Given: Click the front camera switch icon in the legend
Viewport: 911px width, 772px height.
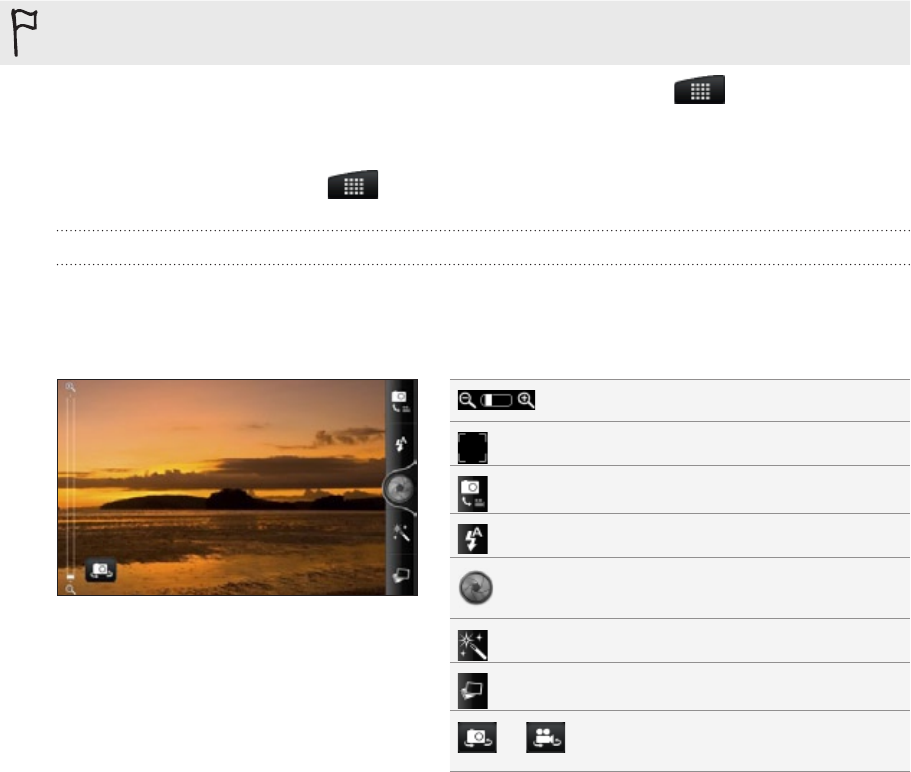Looking at the screenshot, I should point(478,737).
